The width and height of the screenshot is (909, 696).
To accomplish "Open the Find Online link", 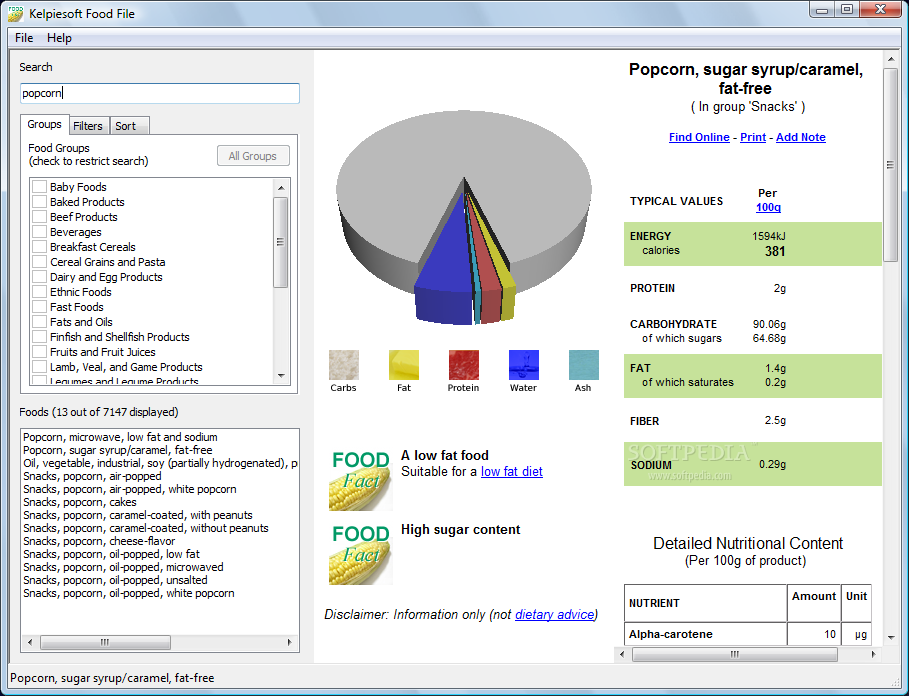I will pos(699,137).
